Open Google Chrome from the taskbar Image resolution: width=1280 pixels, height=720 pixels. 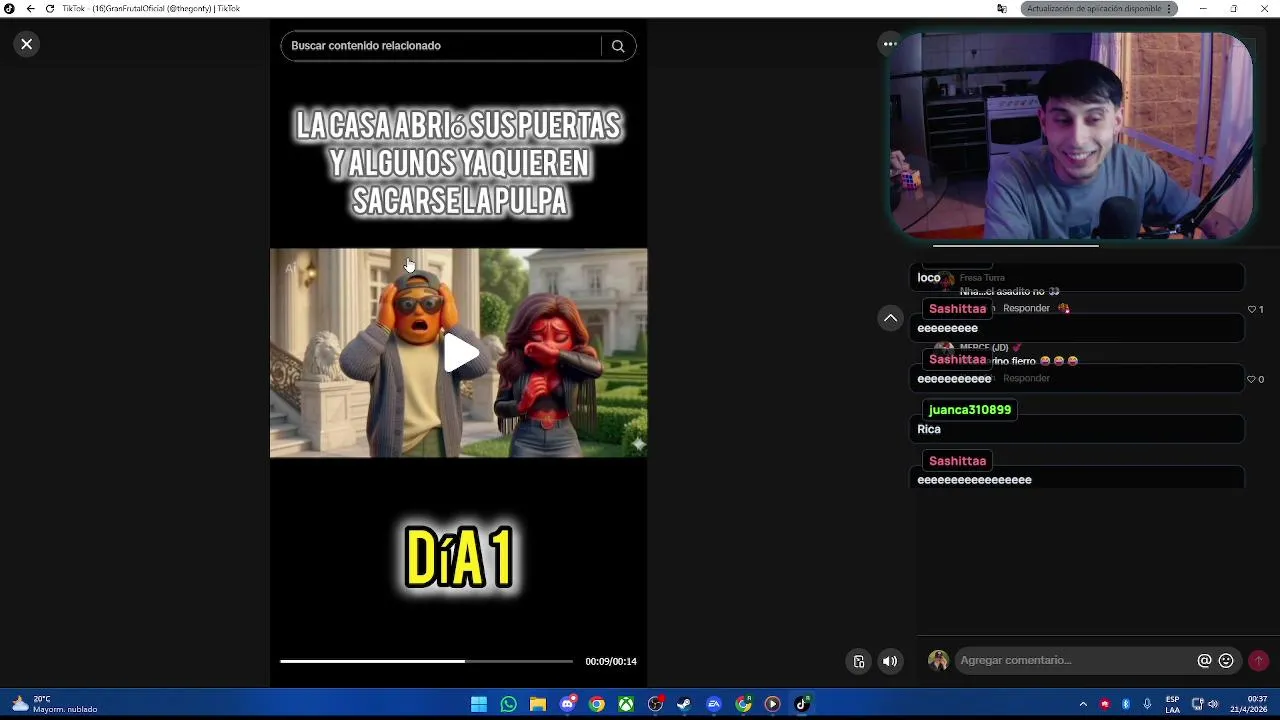click(597, 704)
